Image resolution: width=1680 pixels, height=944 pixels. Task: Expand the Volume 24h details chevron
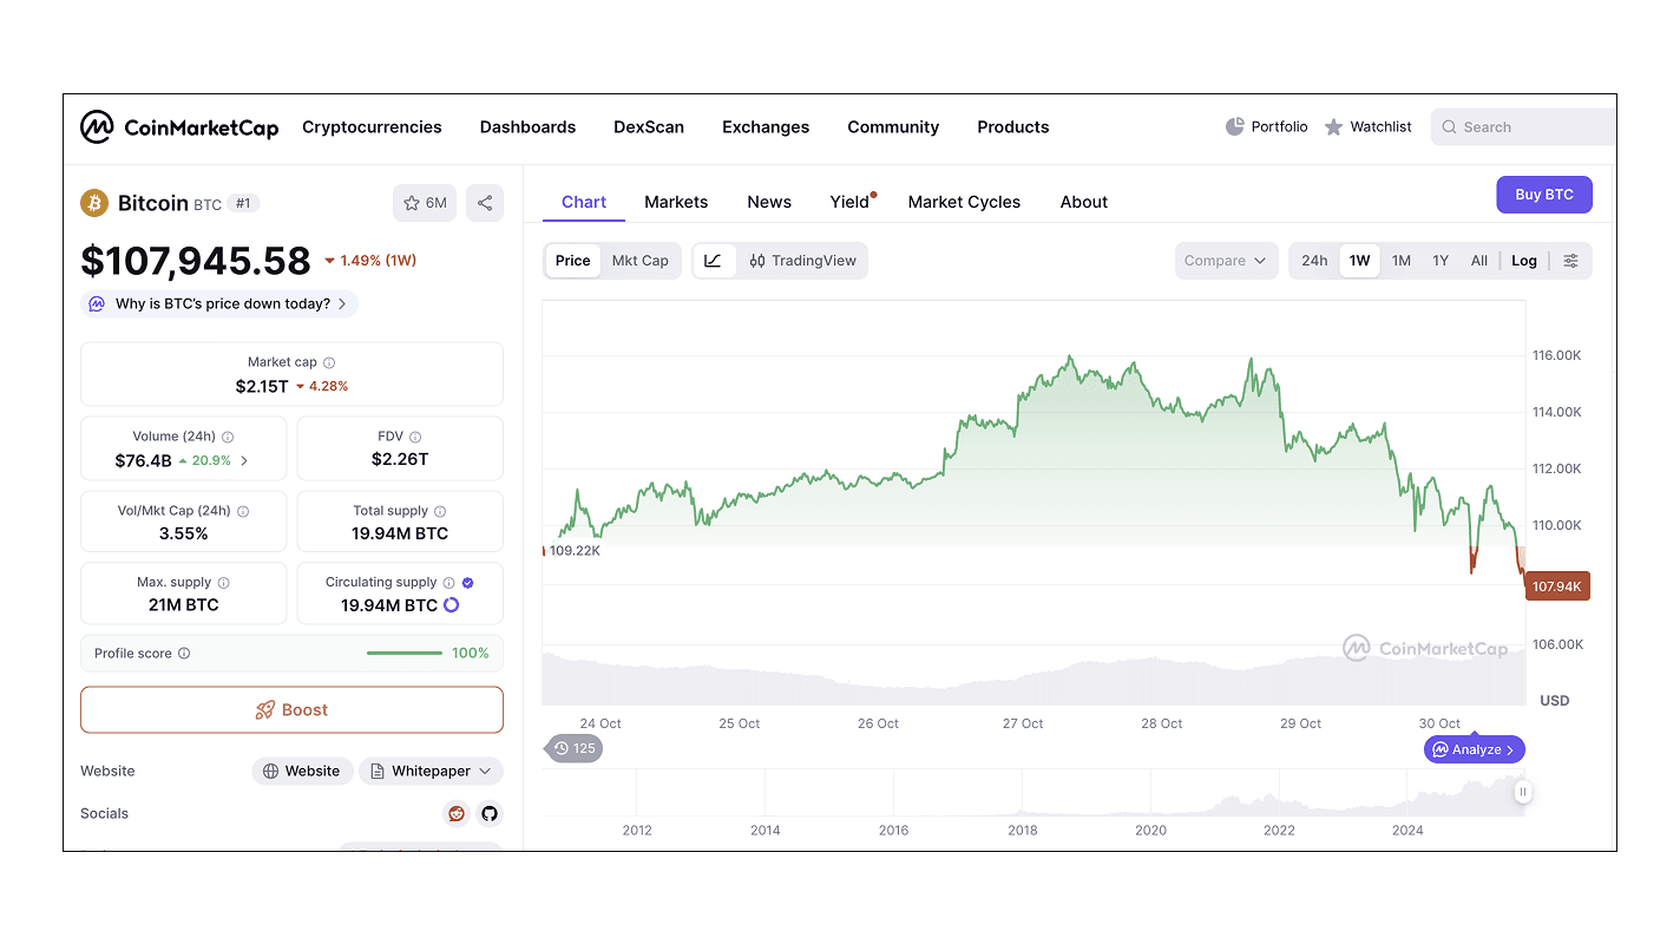point(243,461)
